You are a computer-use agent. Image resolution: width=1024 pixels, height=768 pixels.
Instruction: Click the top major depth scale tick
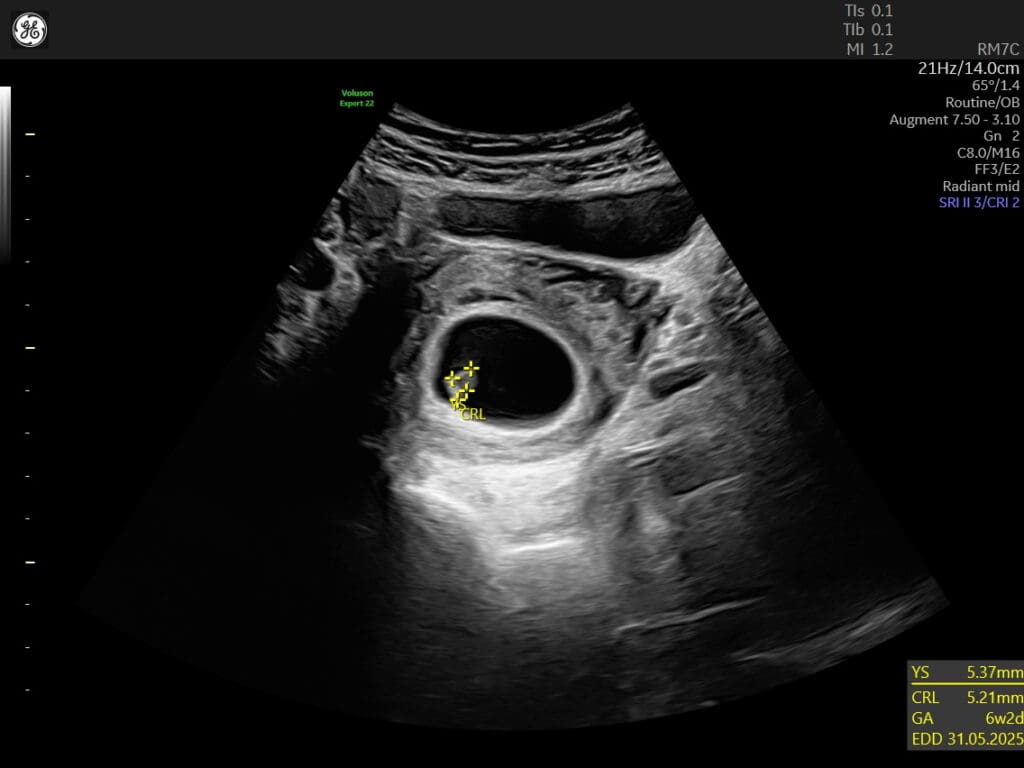coord(29,133)
